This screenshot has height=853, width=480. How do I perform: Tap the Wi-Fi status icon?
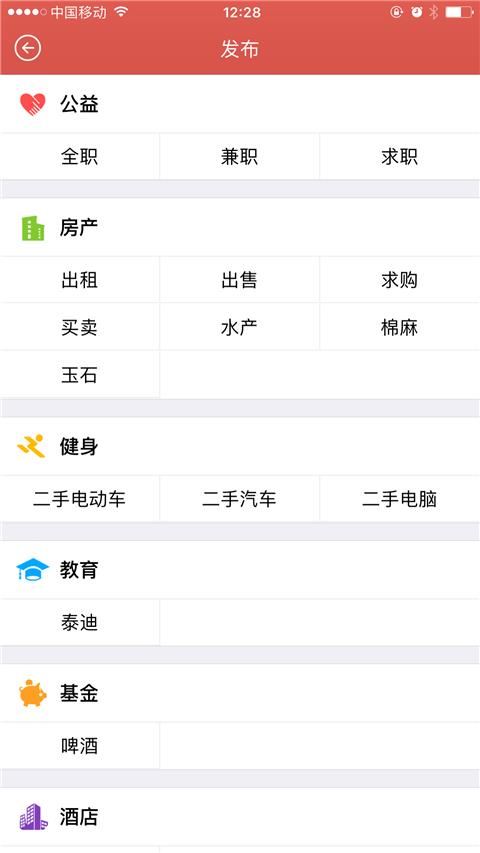pos(121,11)
